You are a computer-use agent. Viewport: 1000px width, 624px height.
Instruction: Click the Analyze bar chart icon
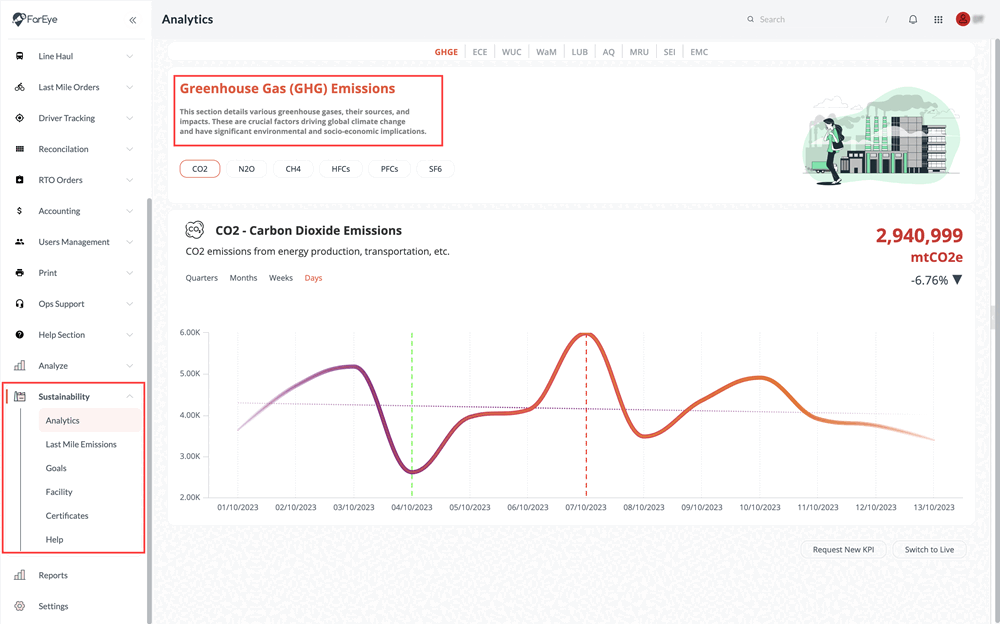(20, 366)
